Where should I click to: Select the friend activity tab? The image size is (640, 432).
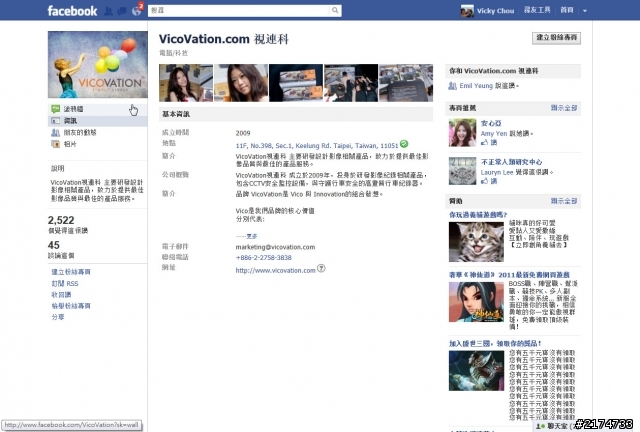click(98, 132)
